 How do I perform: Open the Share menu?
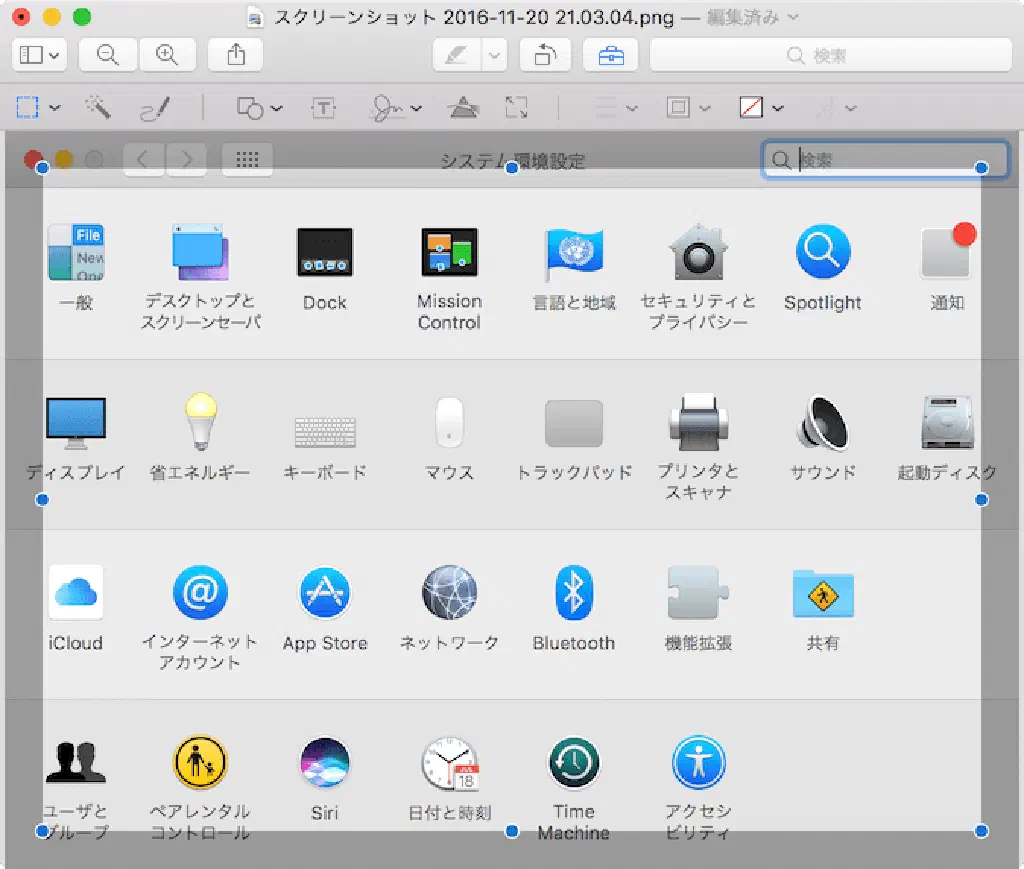tap(236, 56)
